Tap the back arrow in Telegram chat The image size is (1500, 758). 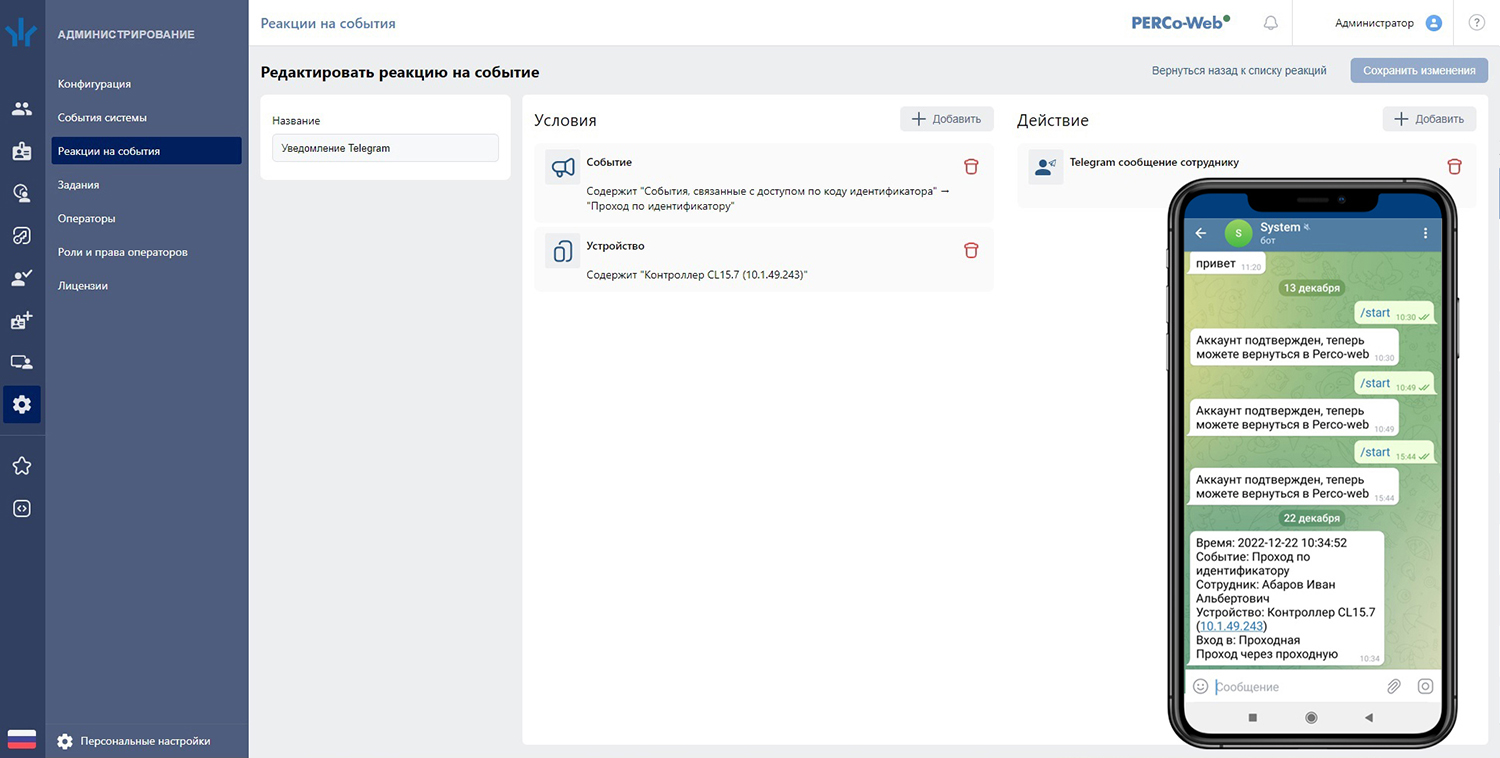pos(1201,233)
